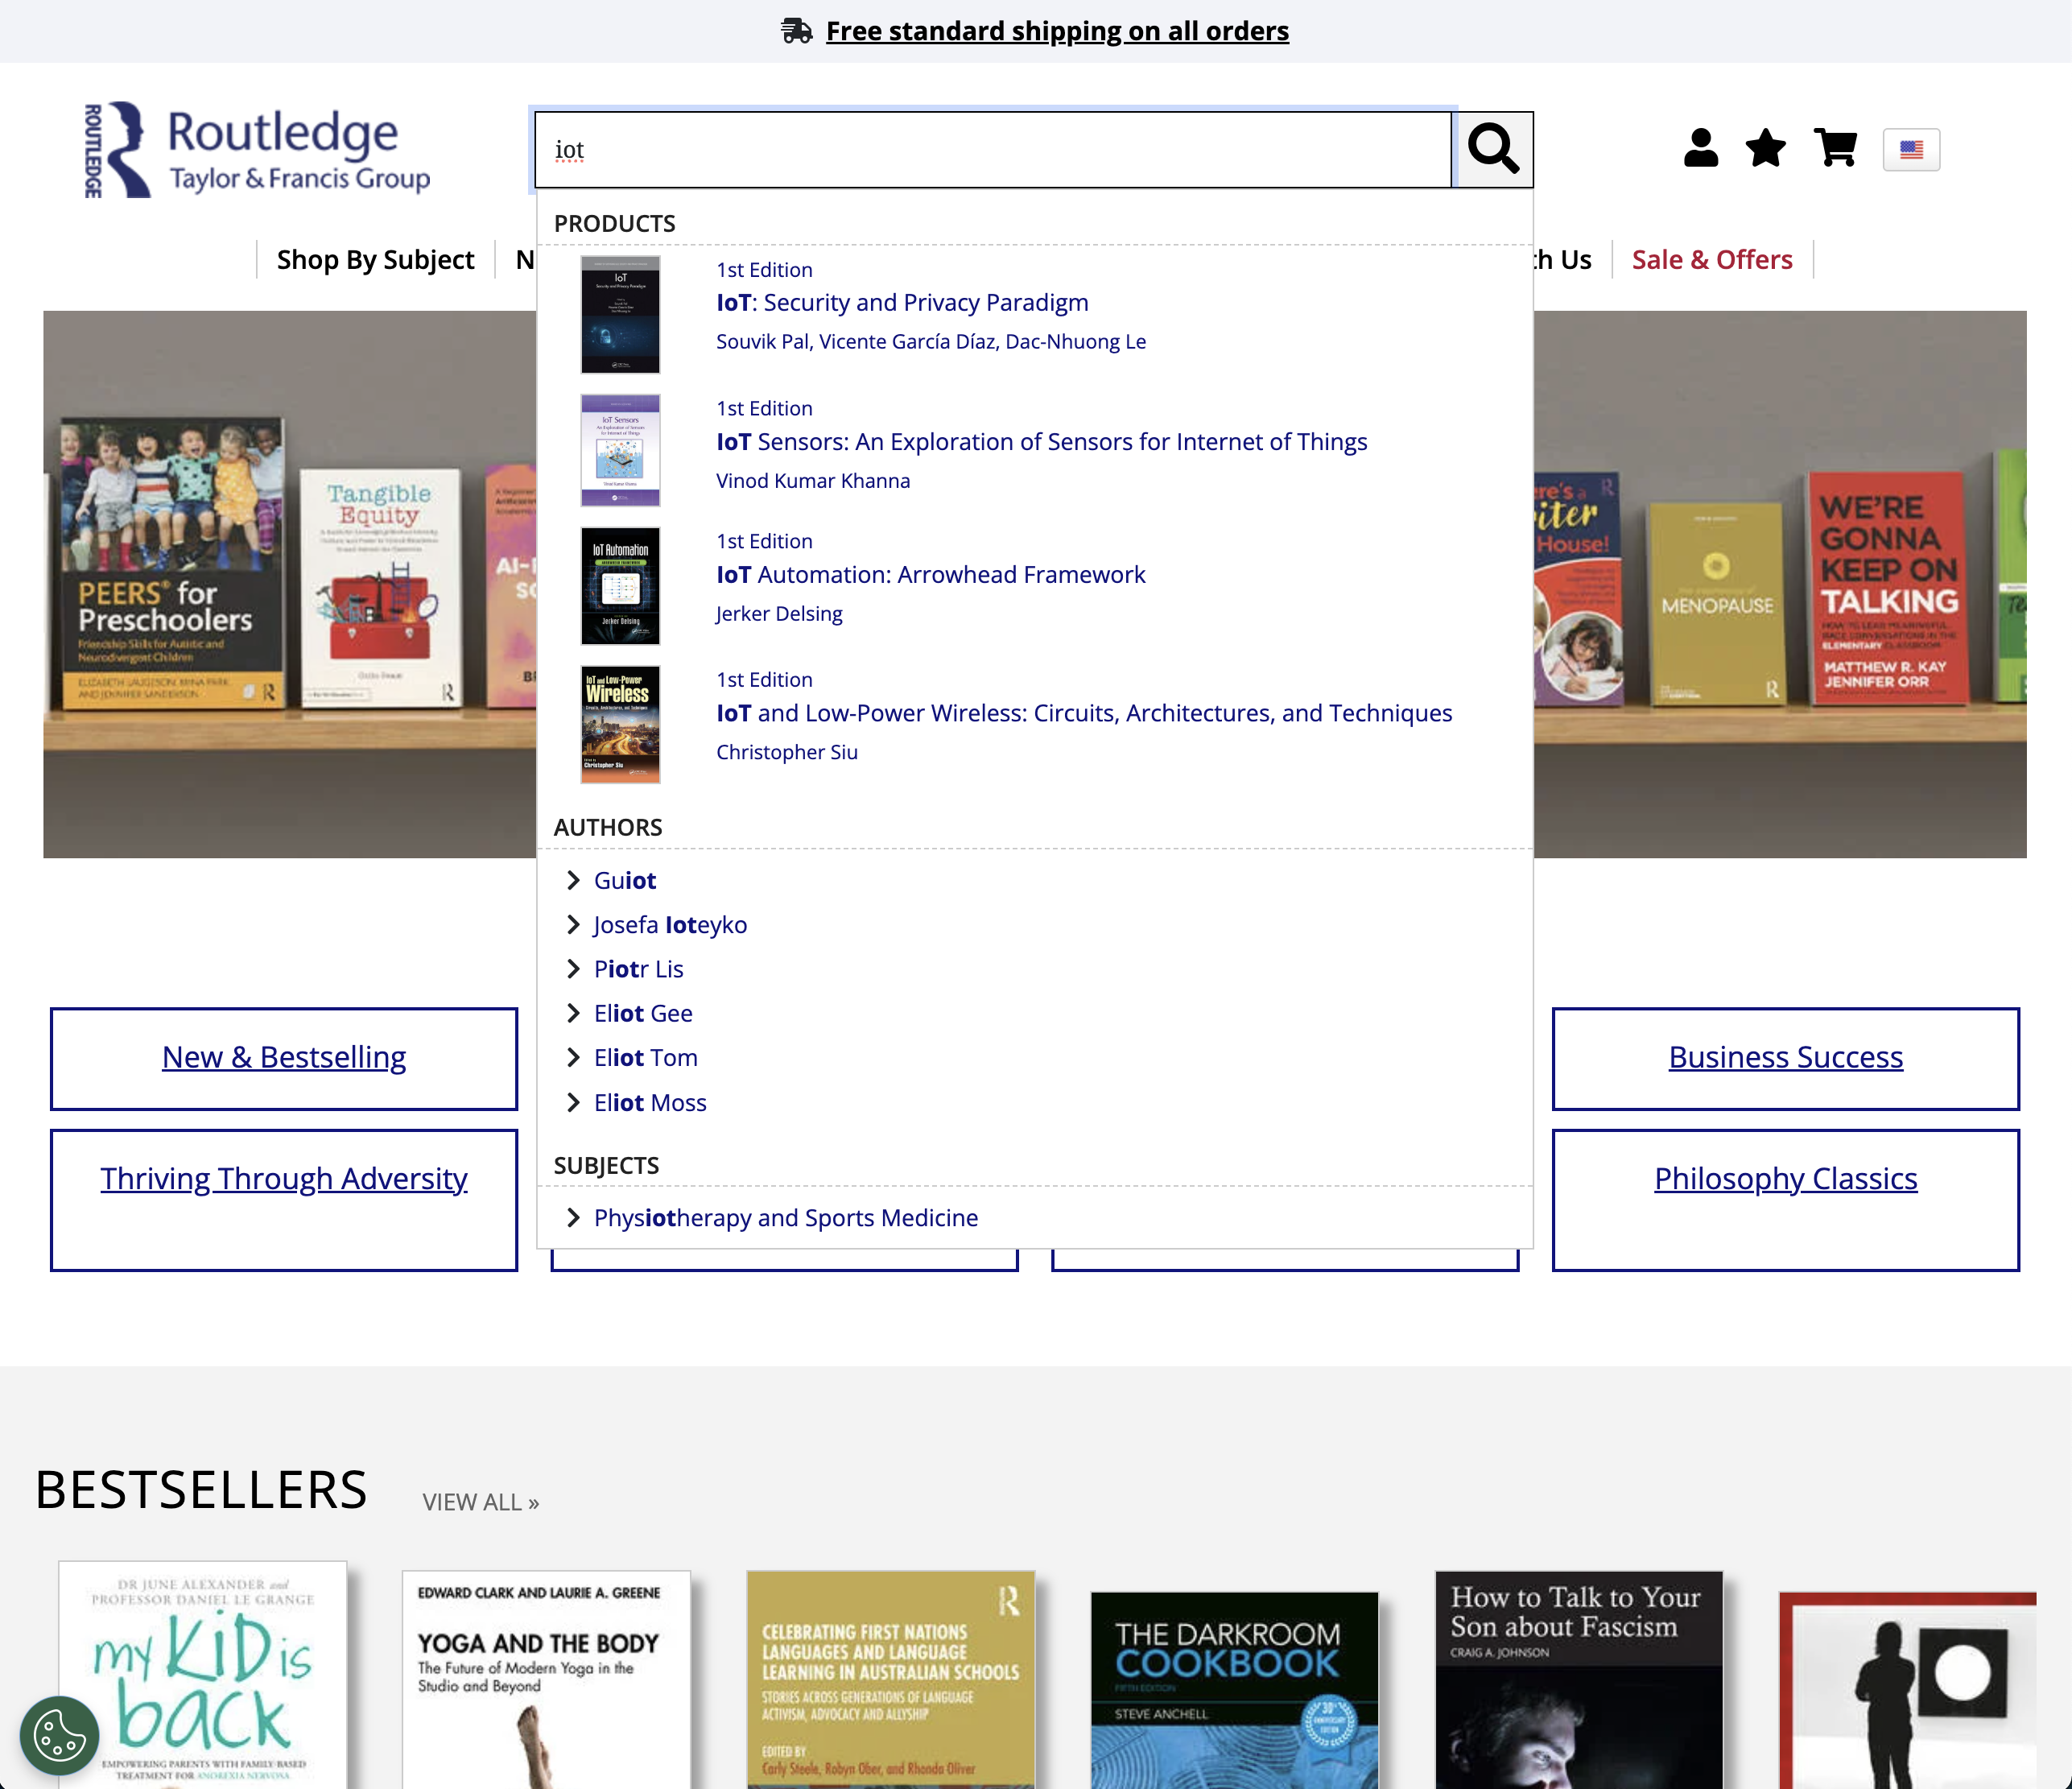Open the Shop By Subject menu

click(375, 259)
